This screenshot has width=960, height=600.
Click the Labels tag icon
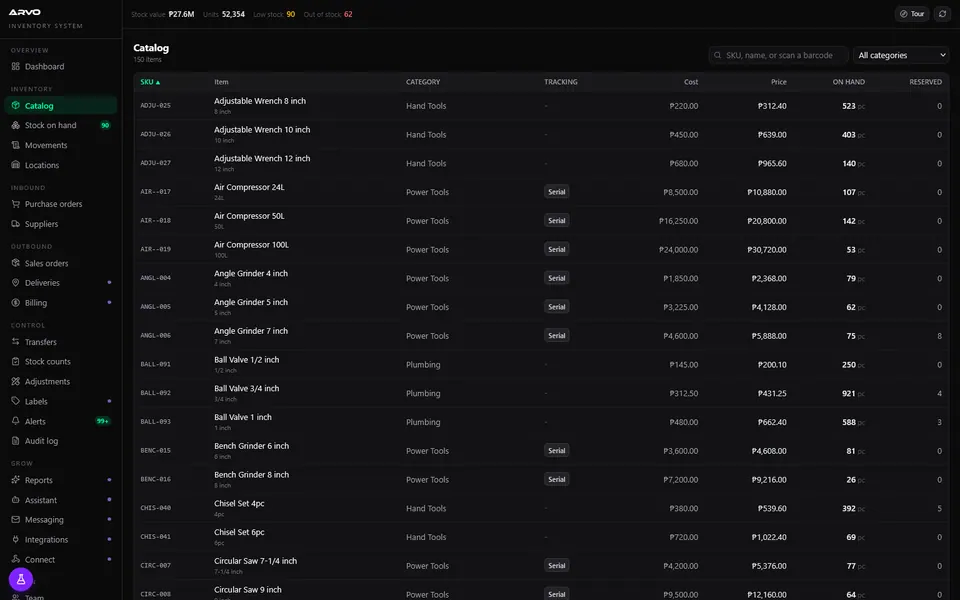[16, 401]
